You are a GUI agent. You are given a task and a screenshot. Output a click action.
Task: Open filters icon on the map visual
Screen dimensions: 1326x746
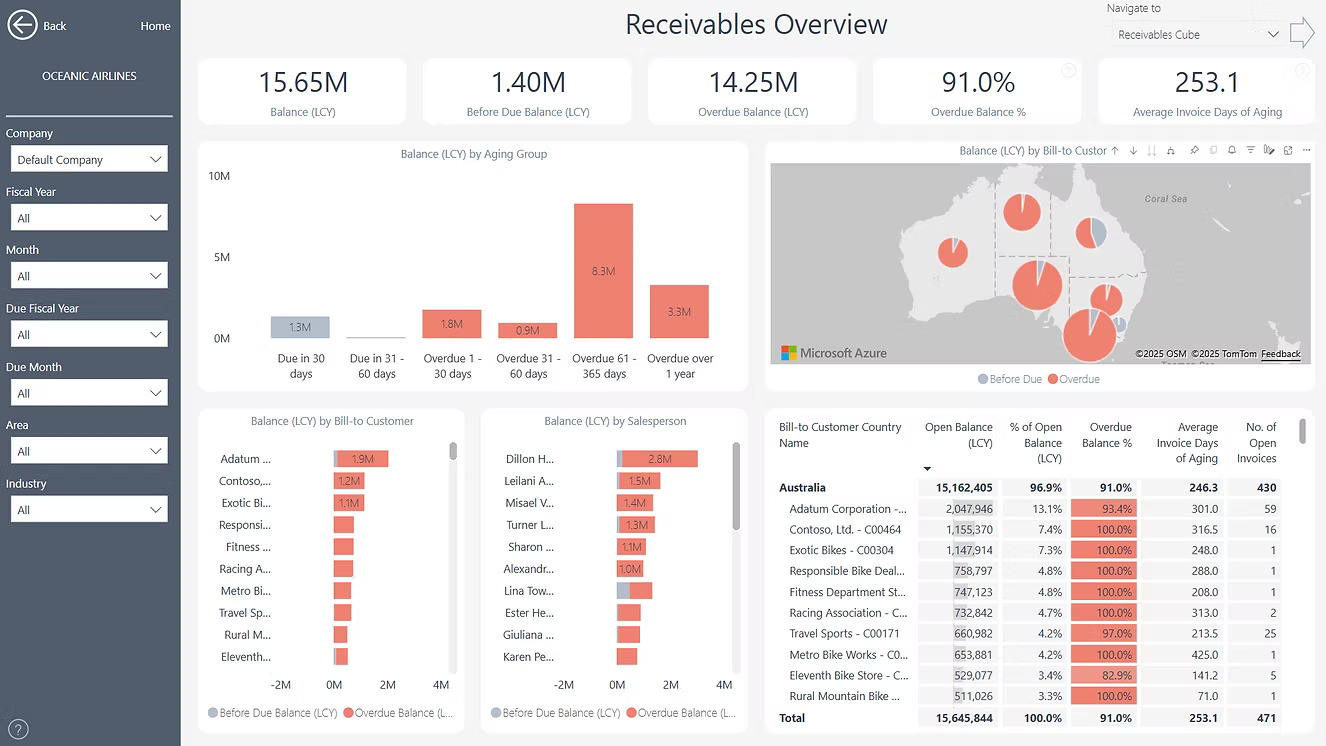point(1250,151)
